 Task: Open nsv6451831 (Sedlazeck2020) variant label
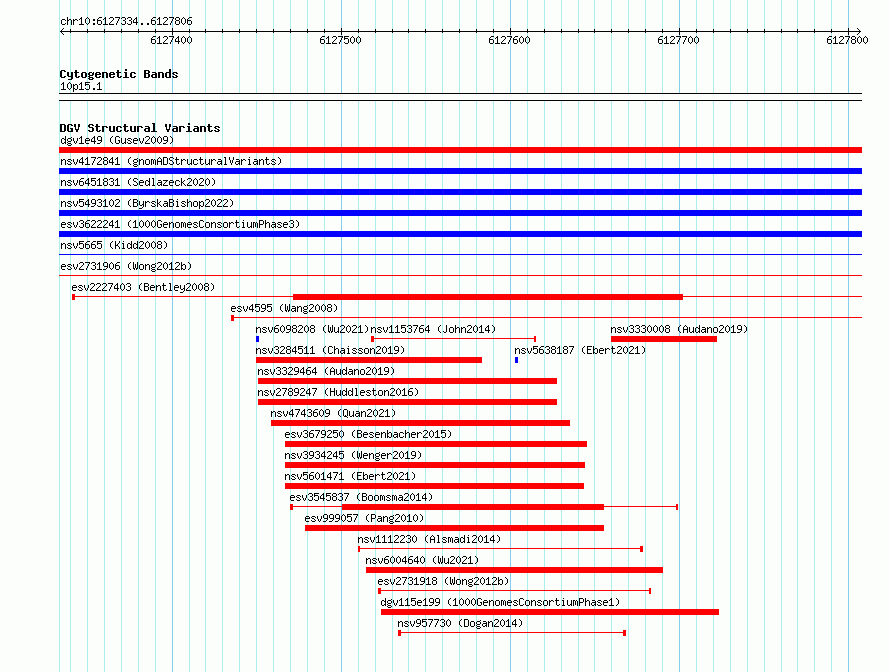138,182
